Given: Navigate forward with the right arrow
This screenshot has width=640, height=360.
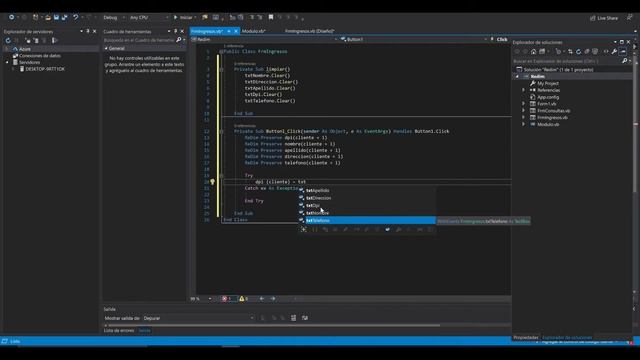Looking at the screenshot, I should (273, 299).
